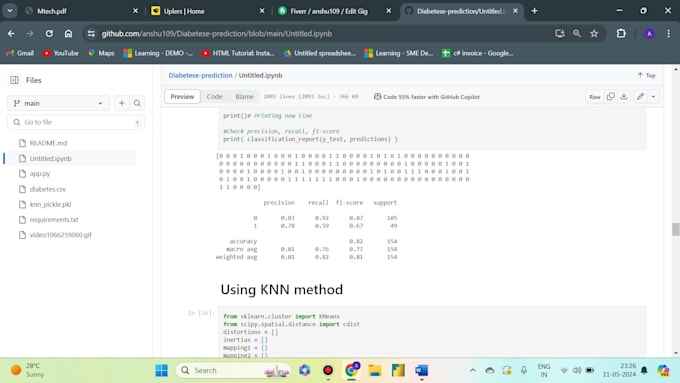This screenshot has width=680, height=383.
Task: Open README.md in the file tree
Action: point(48,143)
